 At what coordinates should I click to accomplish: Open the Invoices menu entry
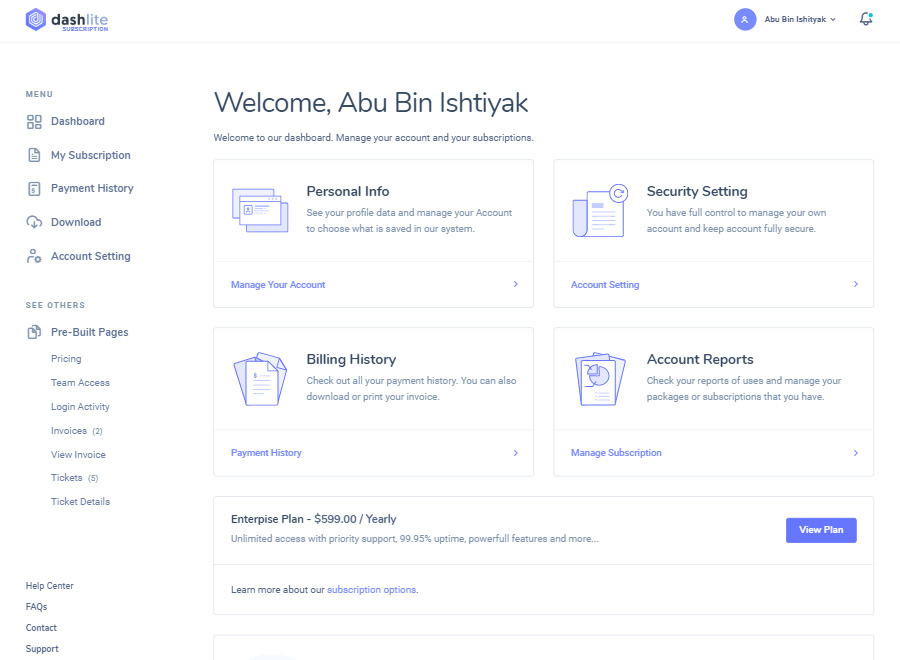coord(67,430)
